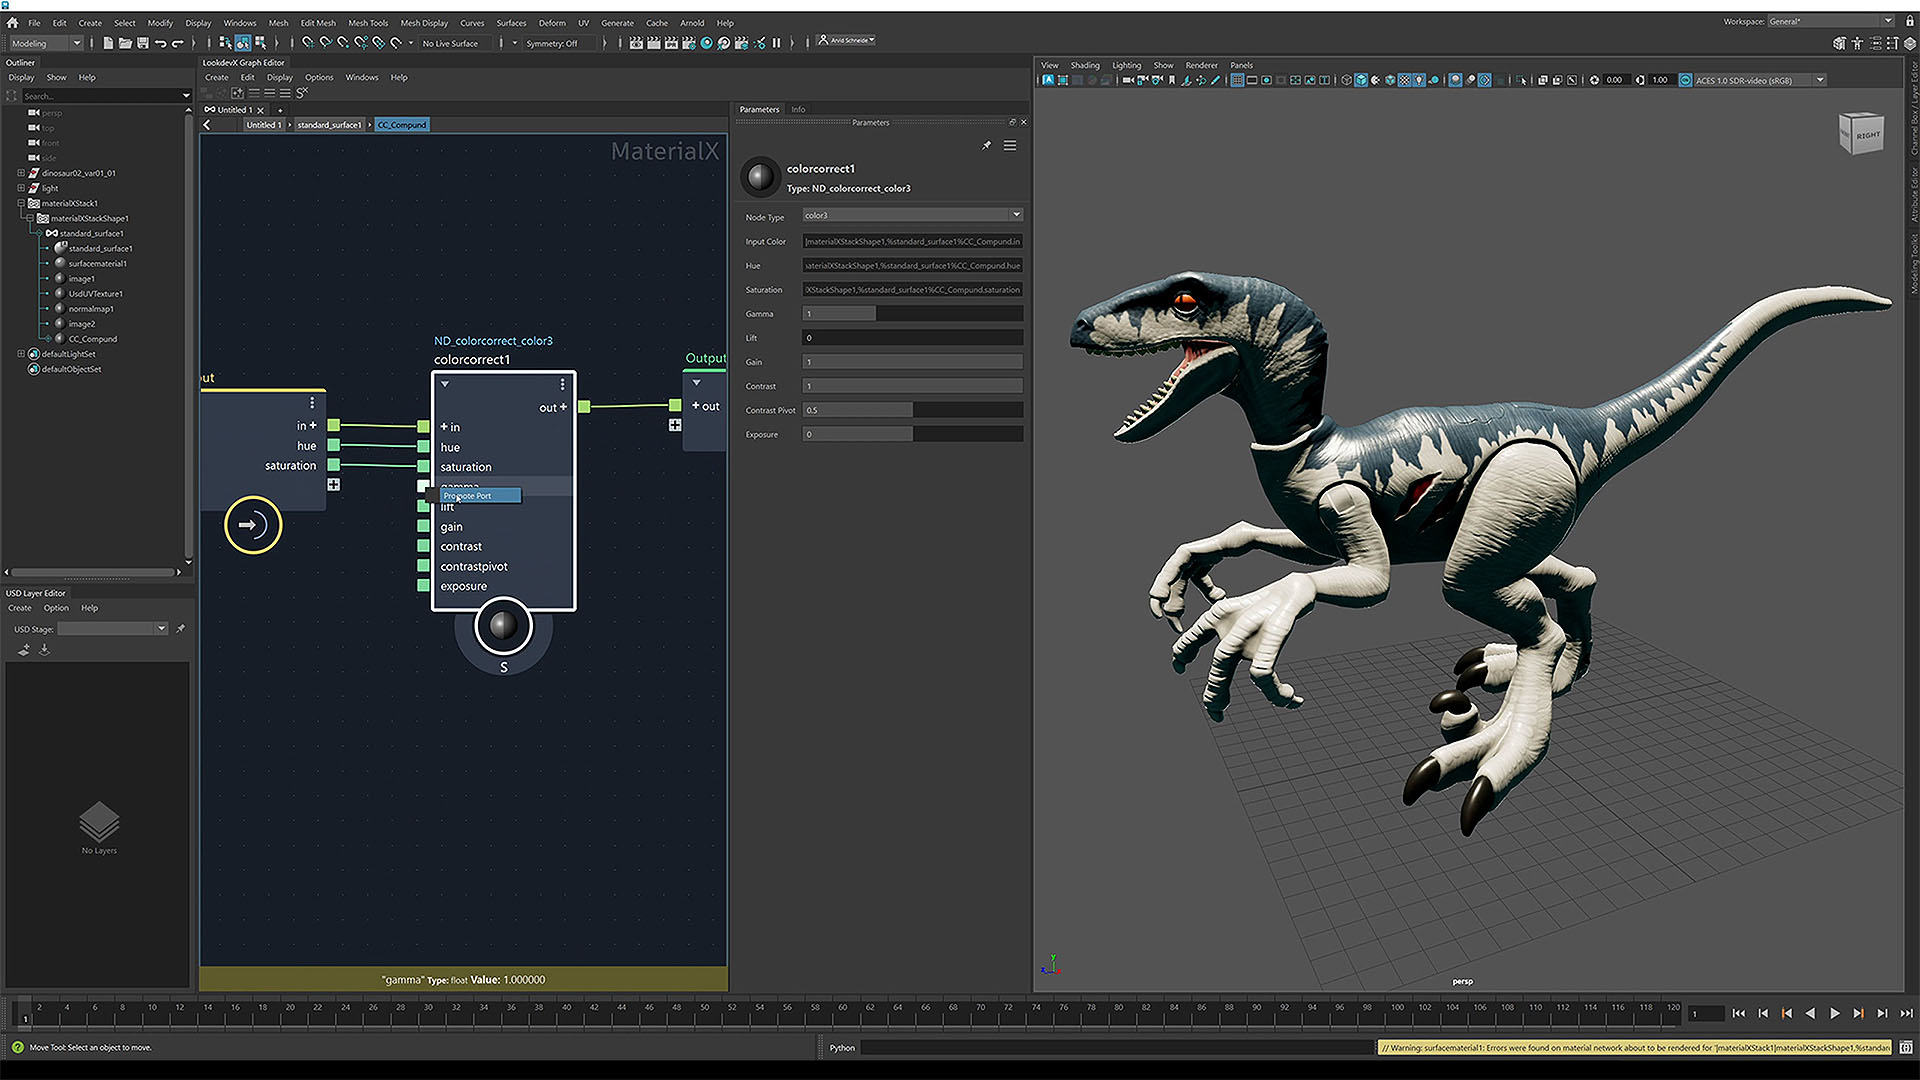Click the No Live Surface button
Image resolution: width=1920 pixels, height=1080 pixels.
click(x=452, y=43)
